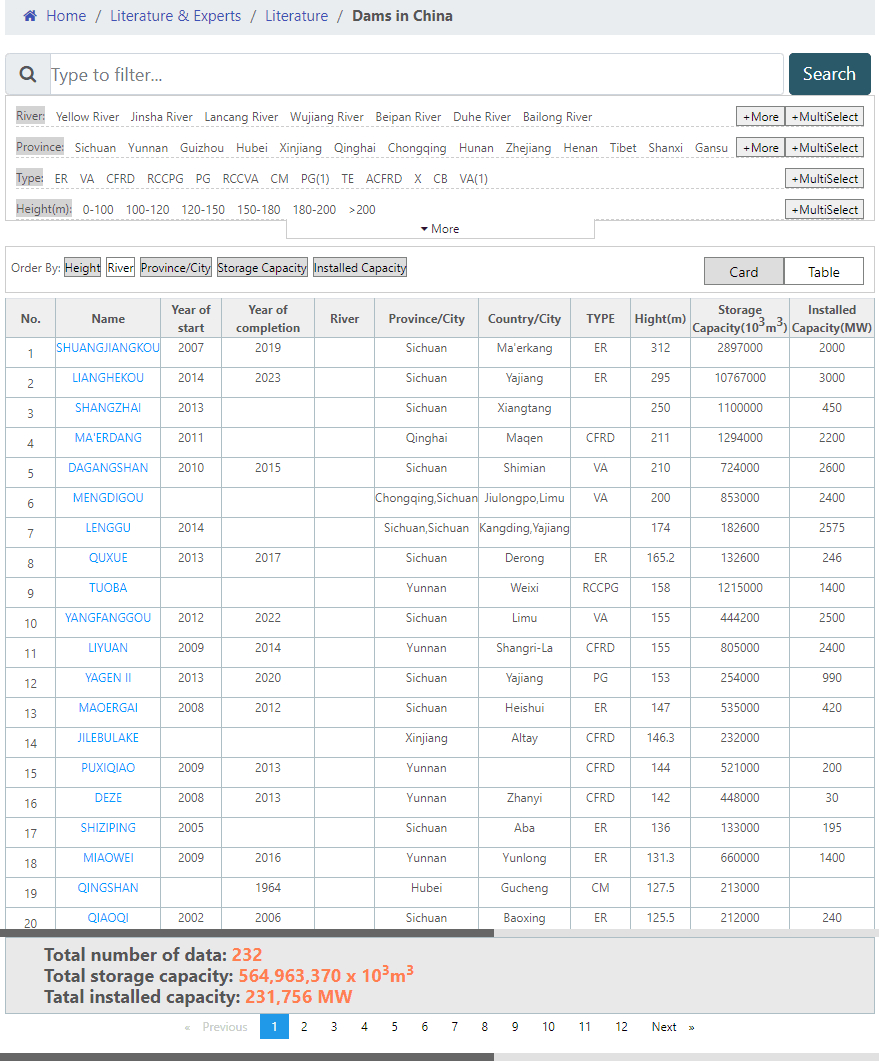The height and width of the screenshot is (1061, 879).
Task: Open DAGANGSHAN dam entry
Action: click(x=108, y=468)
